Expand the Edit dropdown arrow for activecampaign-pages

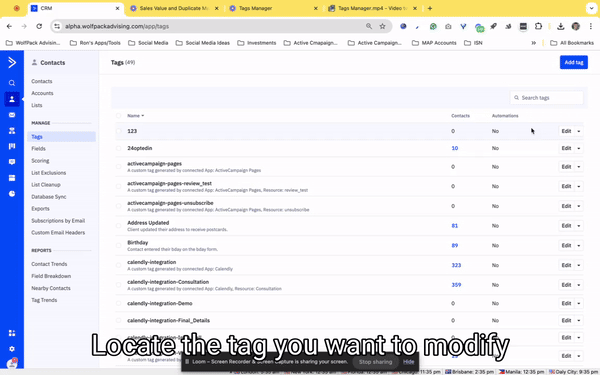coord(579,167)
